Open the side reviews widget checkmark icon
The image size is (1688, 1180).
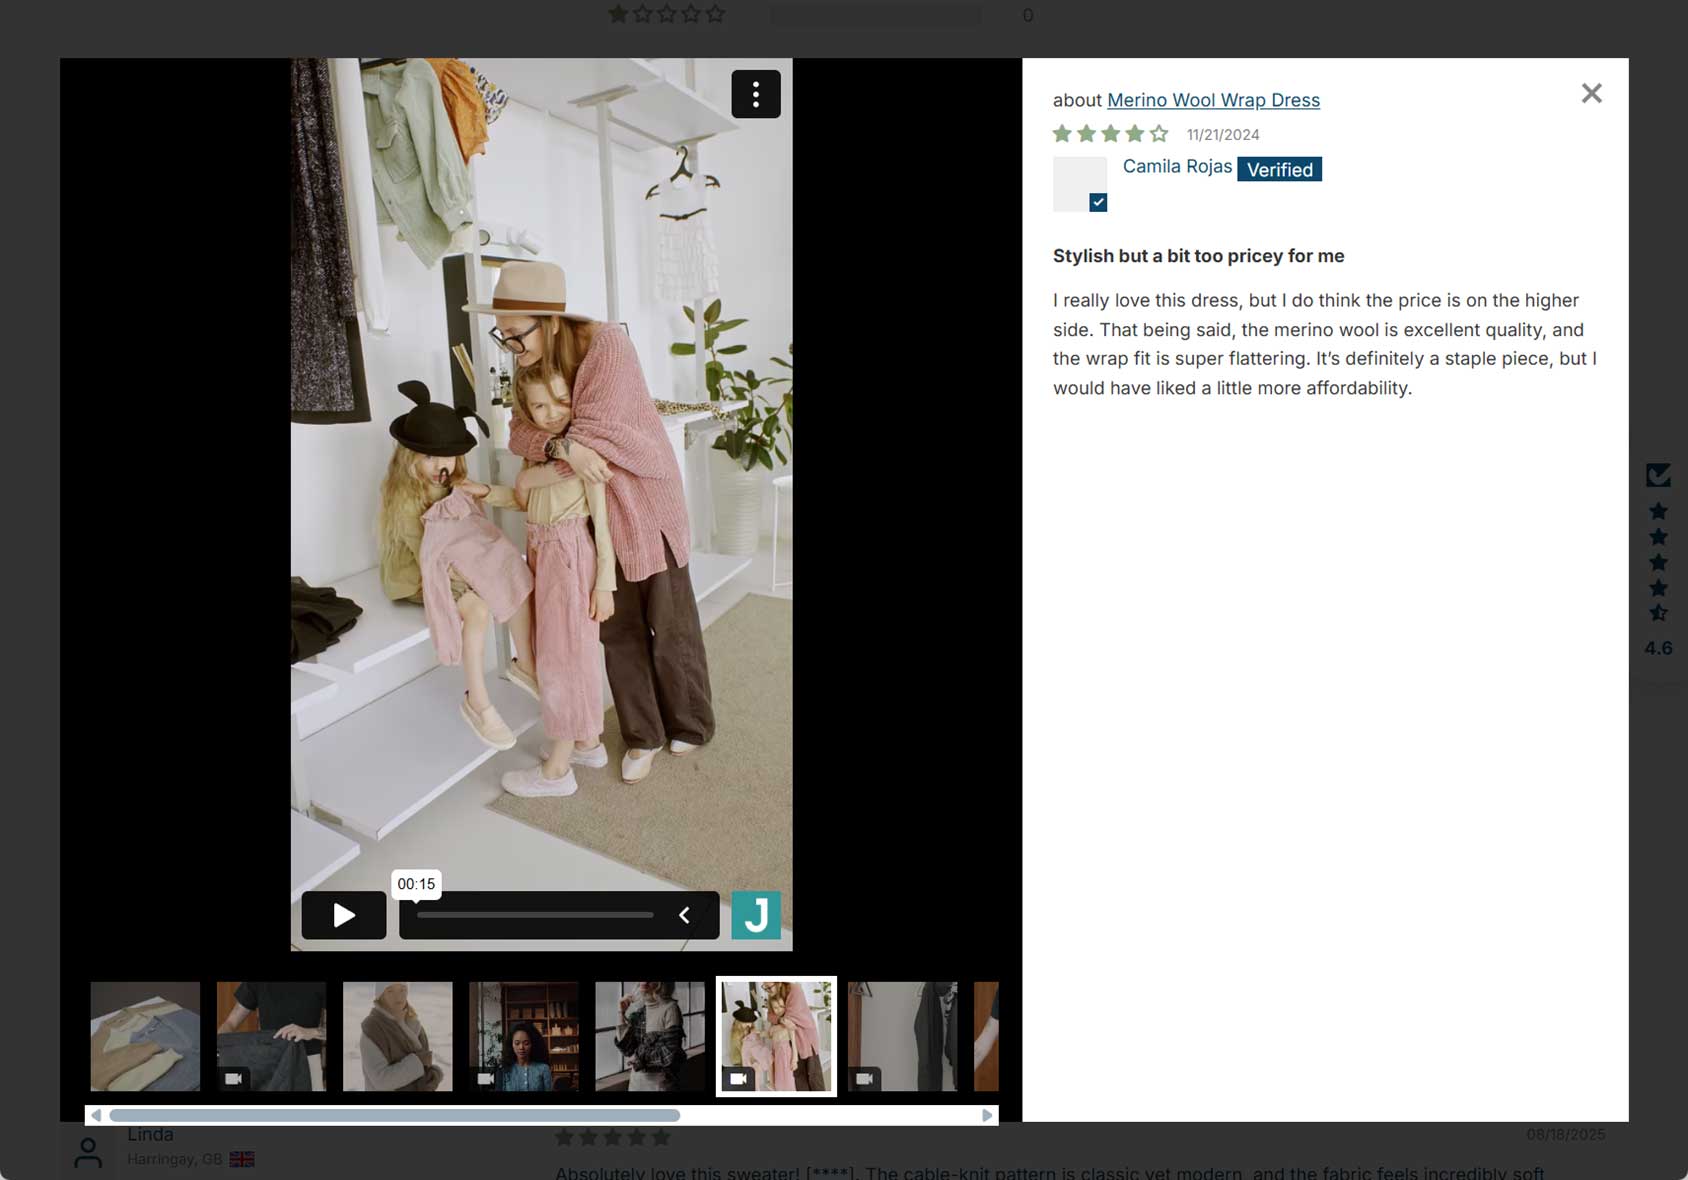click(x=1658, y=475)
